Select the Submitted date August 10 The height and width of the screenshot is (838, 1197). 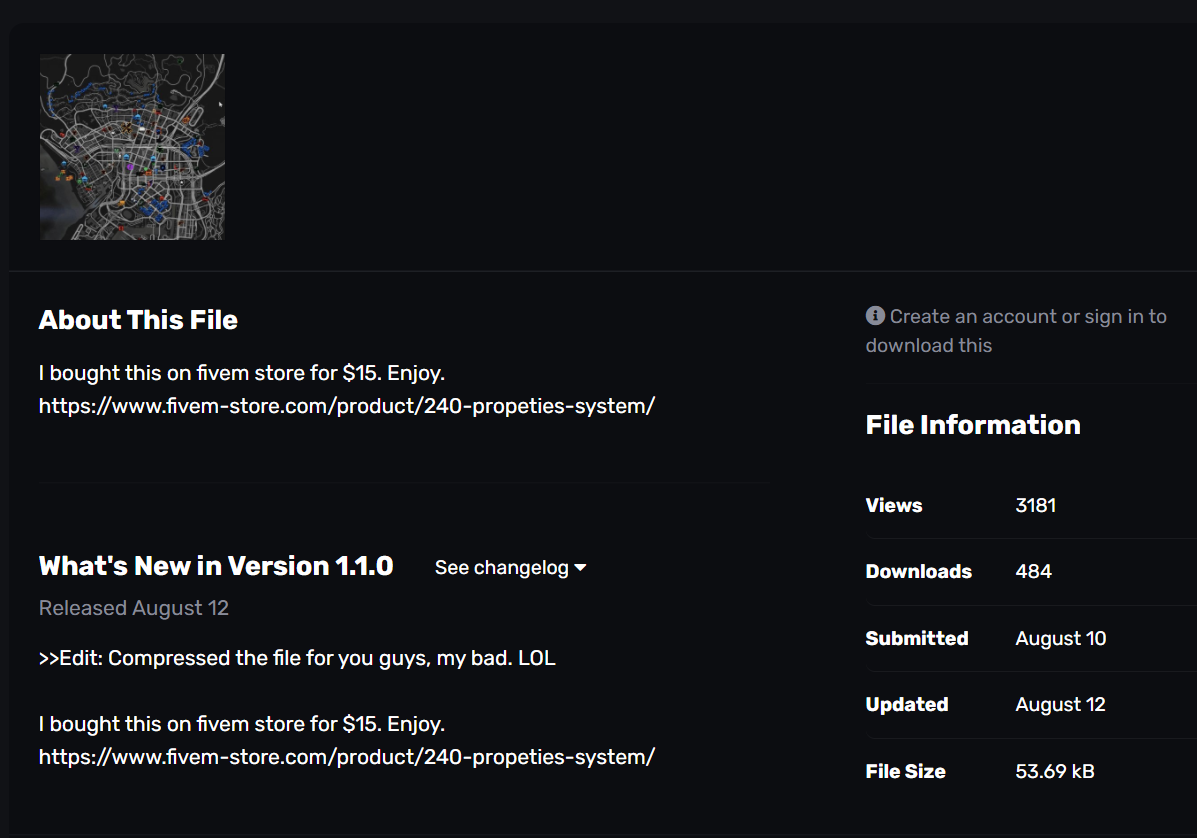(1060, 639)
